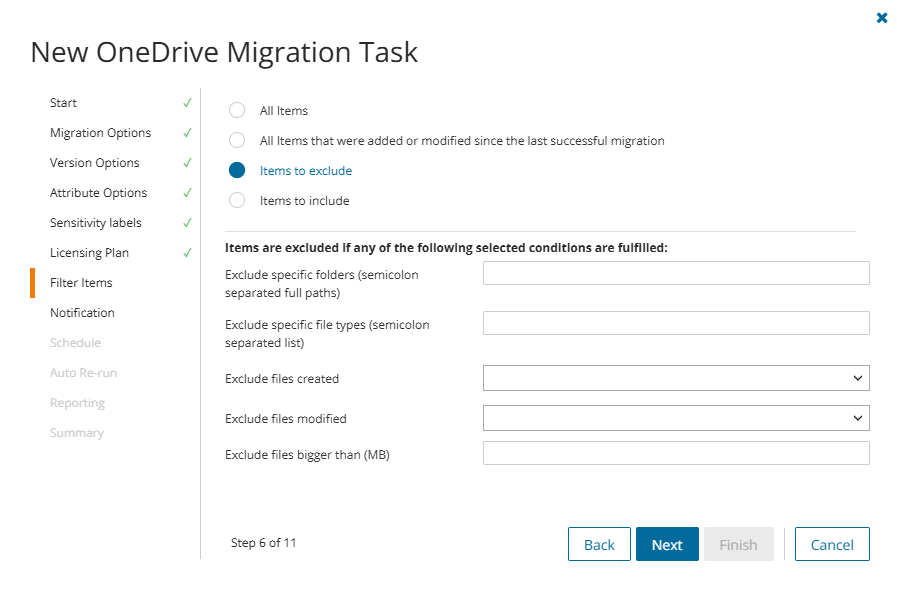Click the Next button
This screenshot has width=900, height=591.
click(667, 544)
